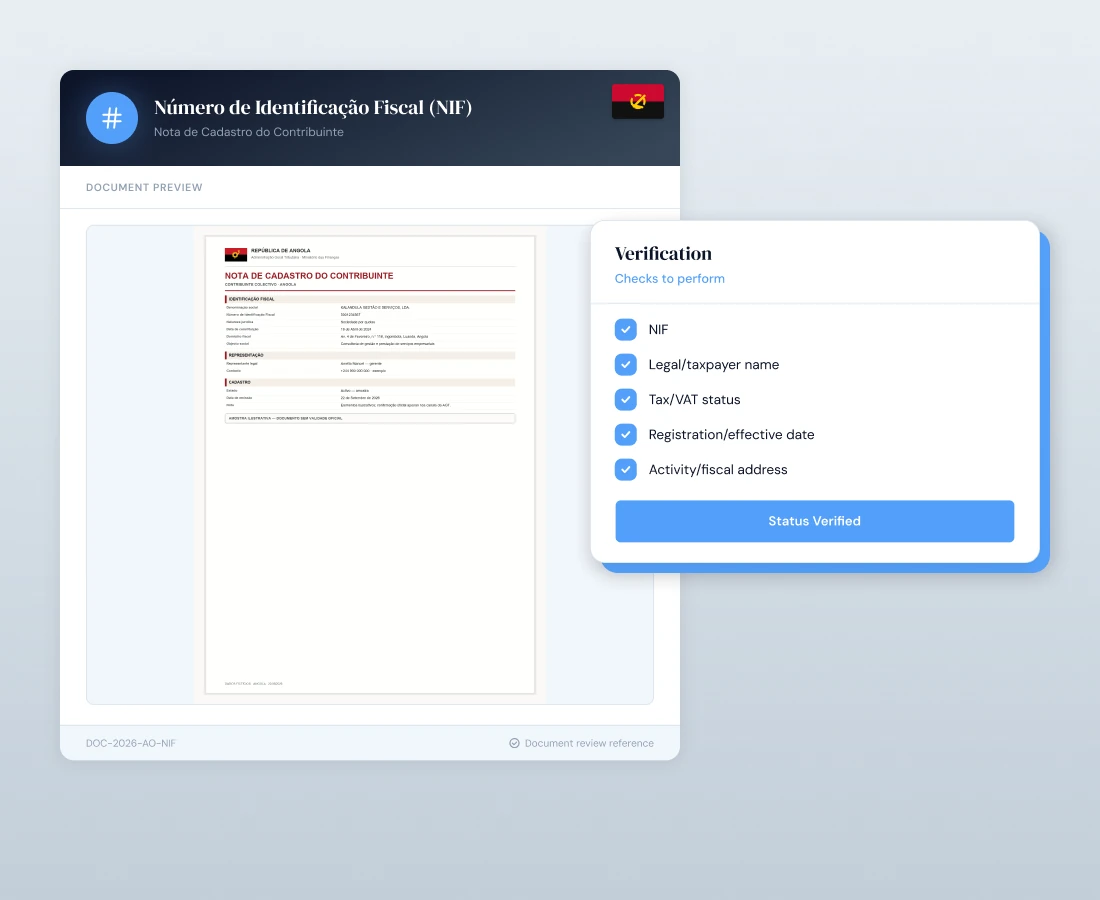Click the small Angola flag on document preview
Image resolution: width=1100 pixels, height=900 pixels.
pos(236,254)
